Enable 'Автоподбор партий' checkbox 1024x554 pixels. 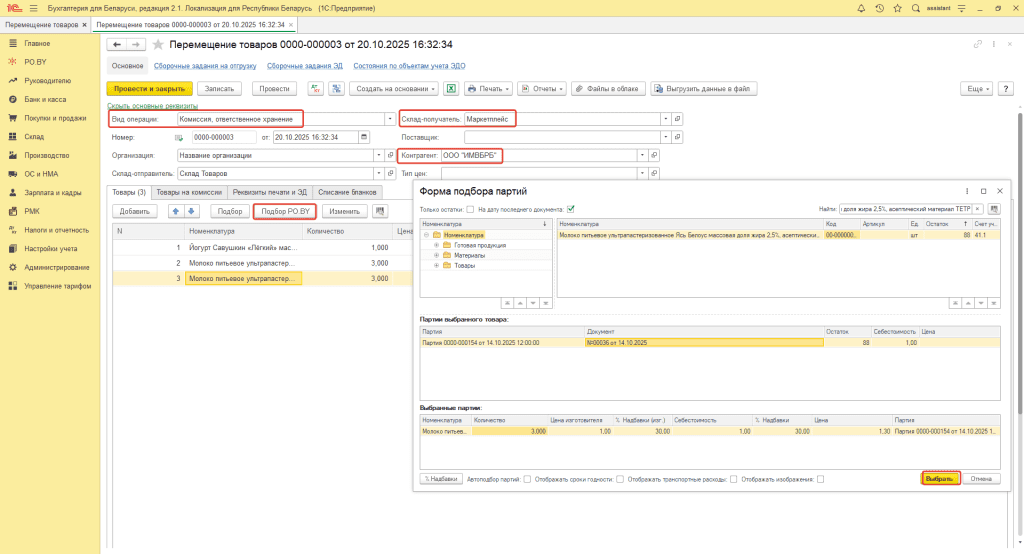pyautogui.click(x=528, y=479)
